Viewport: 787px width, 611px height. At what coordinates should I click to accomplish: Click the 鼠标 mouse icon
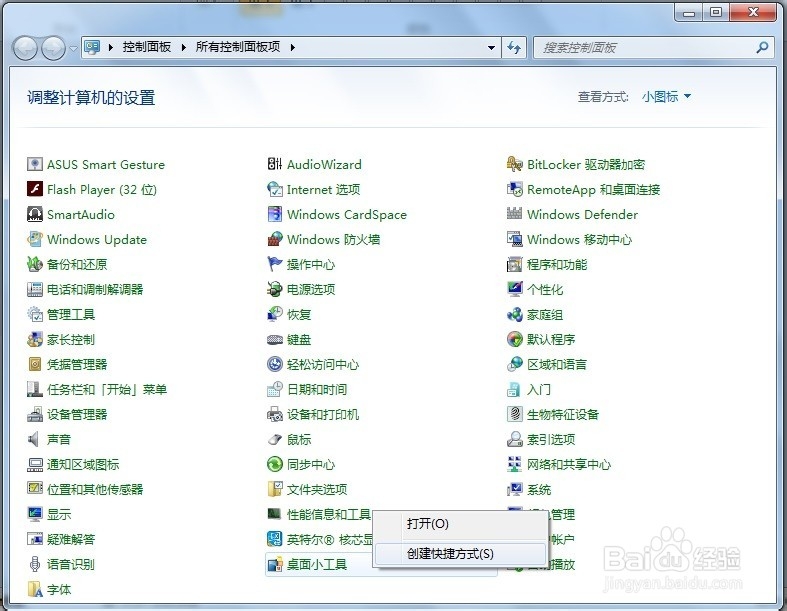point(275,439)
